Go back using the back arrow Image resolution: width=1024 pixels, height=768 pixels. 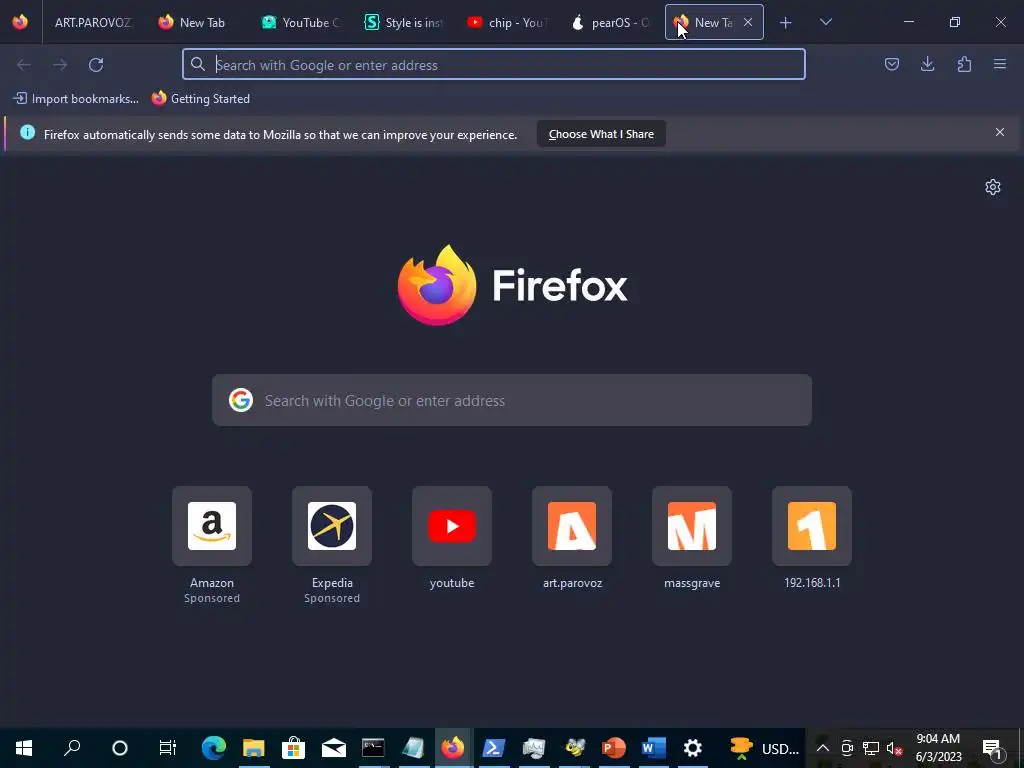tap(24, 65)
